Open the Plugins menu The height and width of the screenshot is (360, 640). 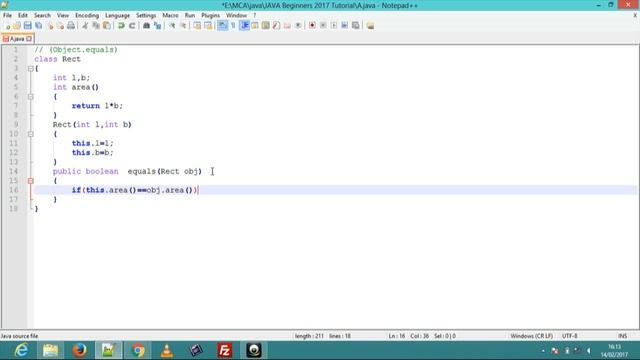(x=210, y=16)
